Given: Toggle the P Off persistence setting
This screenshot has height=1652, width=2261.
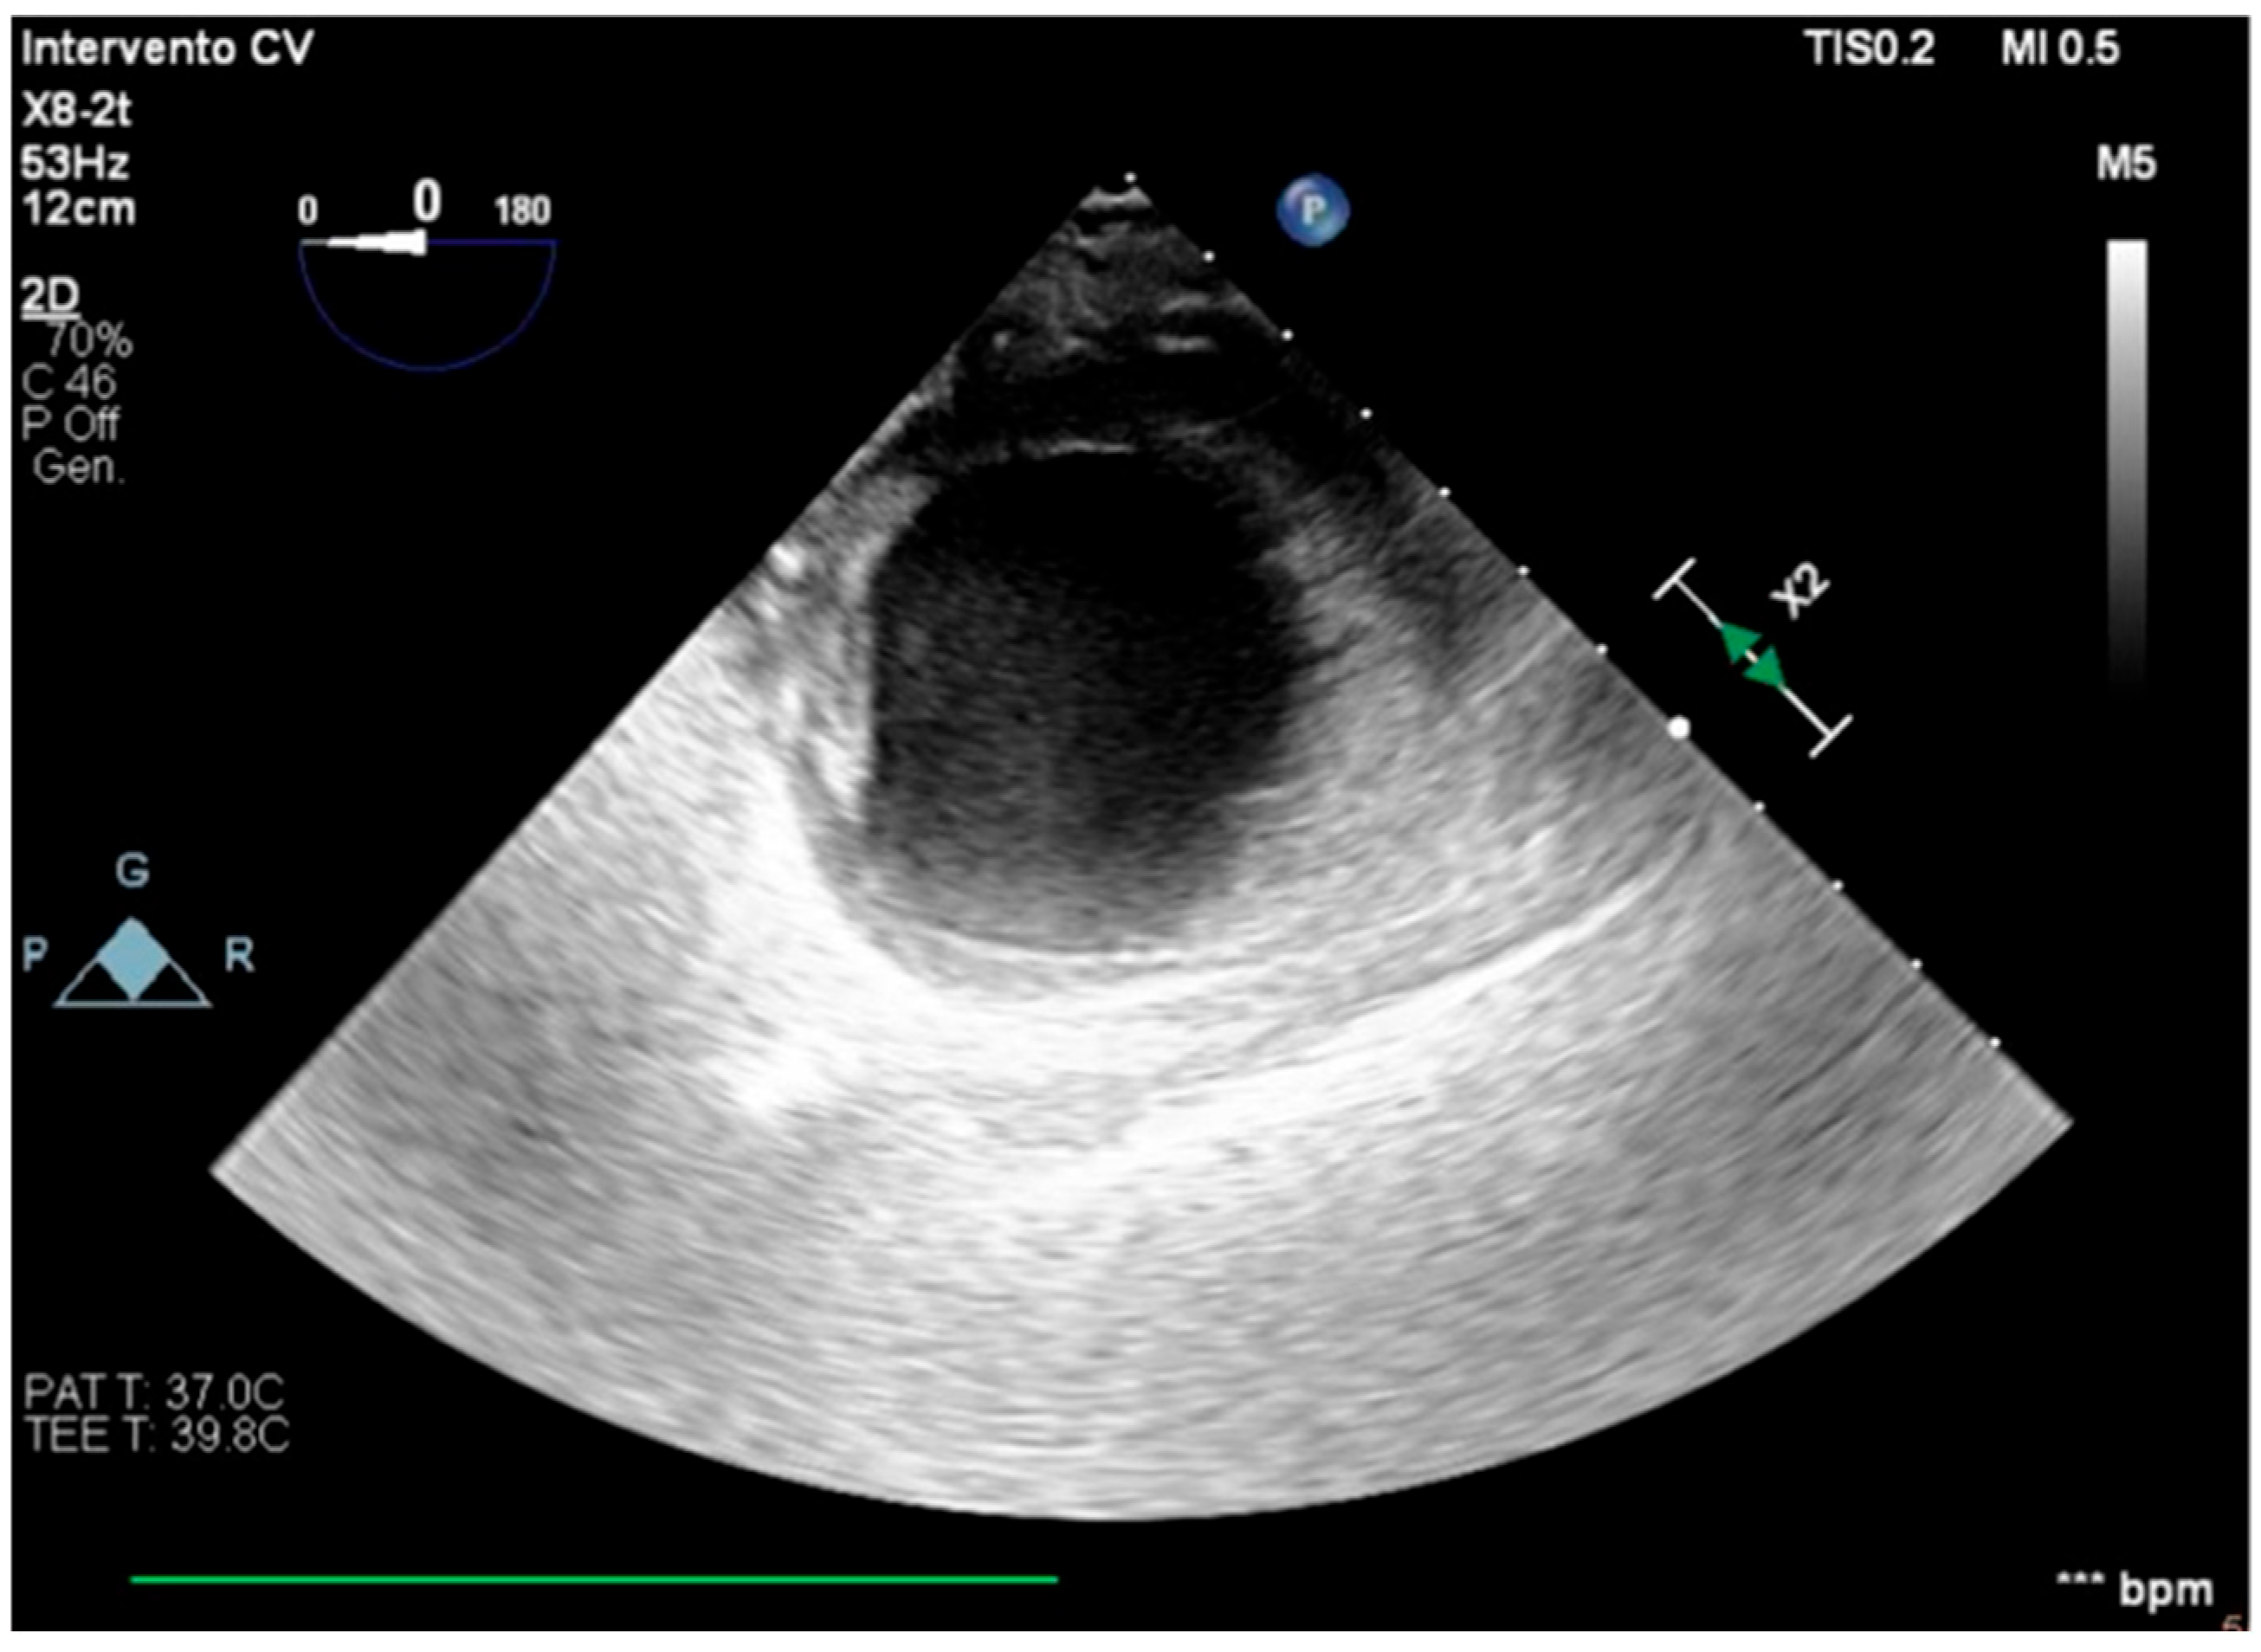Looking at the screenshot, I should pyautogui.click(x=70, y=425).
